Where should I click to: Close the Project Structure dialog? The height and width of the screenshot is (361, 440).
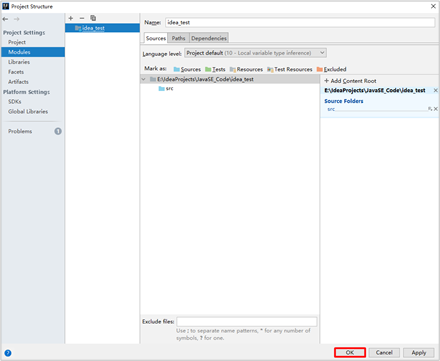coord(433,6)
